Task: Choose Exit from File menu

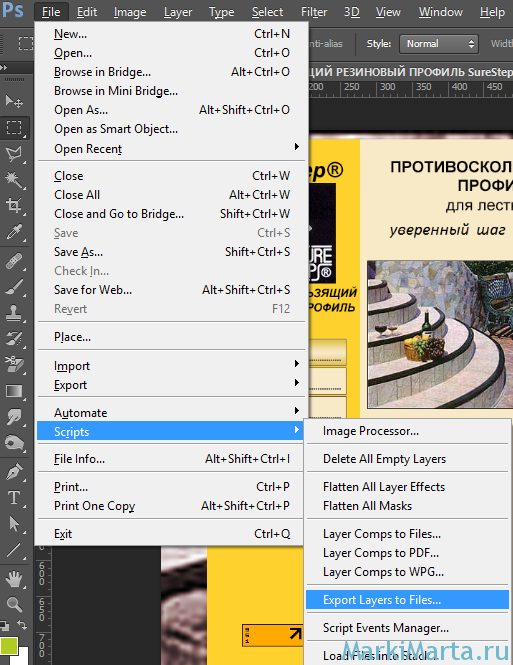Action: click(171, 534)
